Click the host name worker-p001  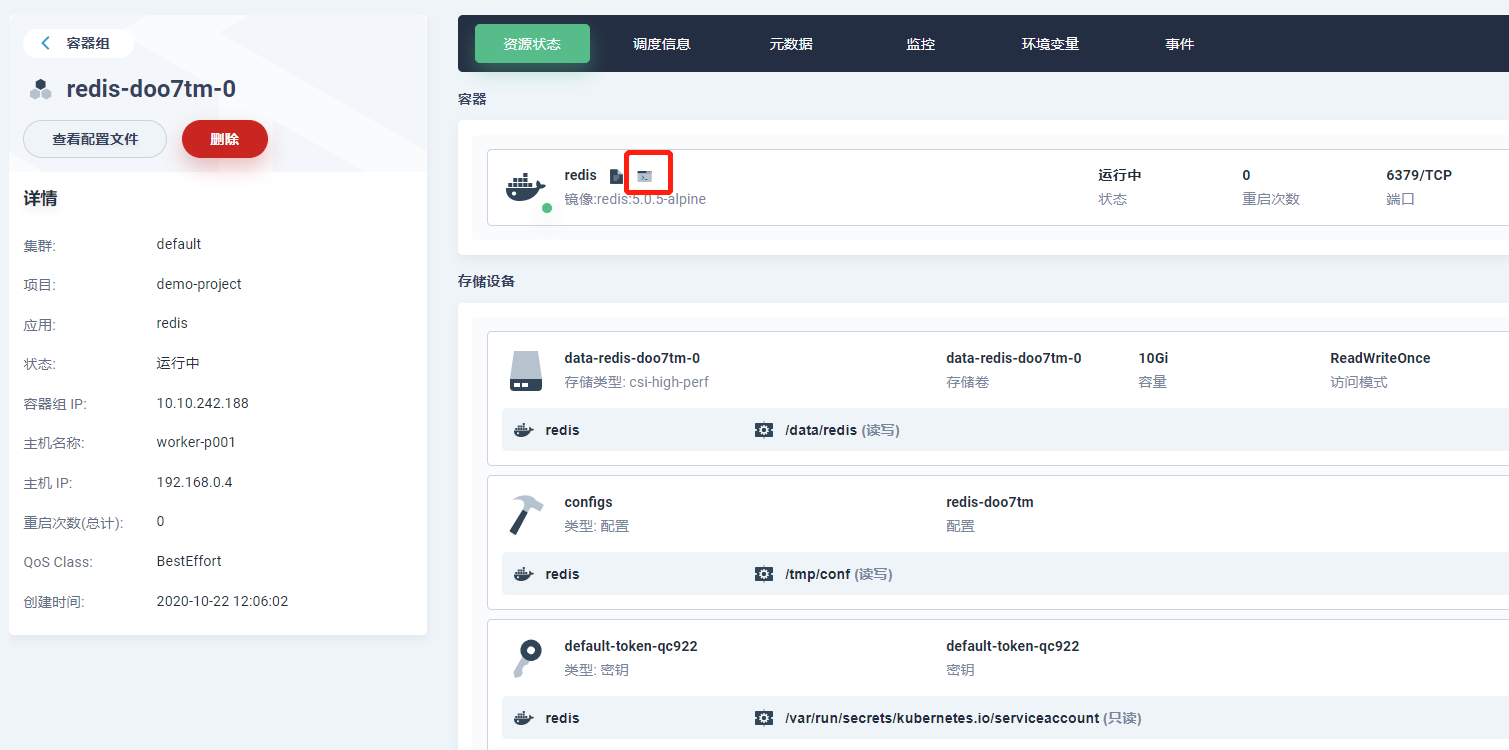click(x=196, y=442)
